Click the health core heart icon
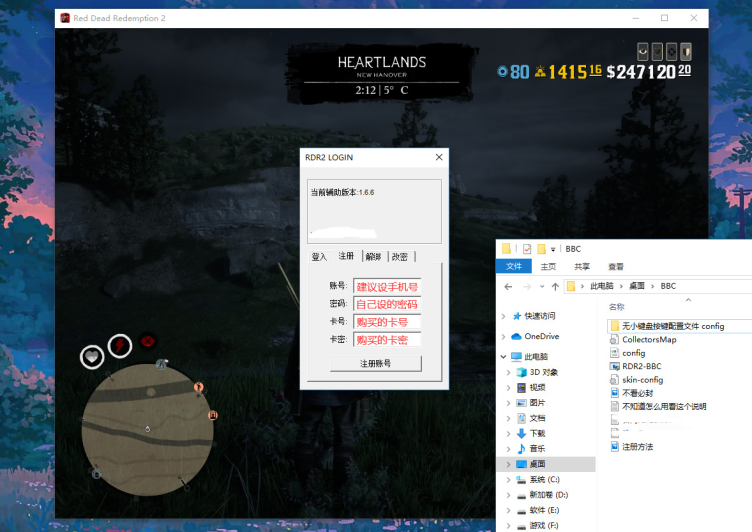This screenshot has height=532, width=752. point(93,355)
